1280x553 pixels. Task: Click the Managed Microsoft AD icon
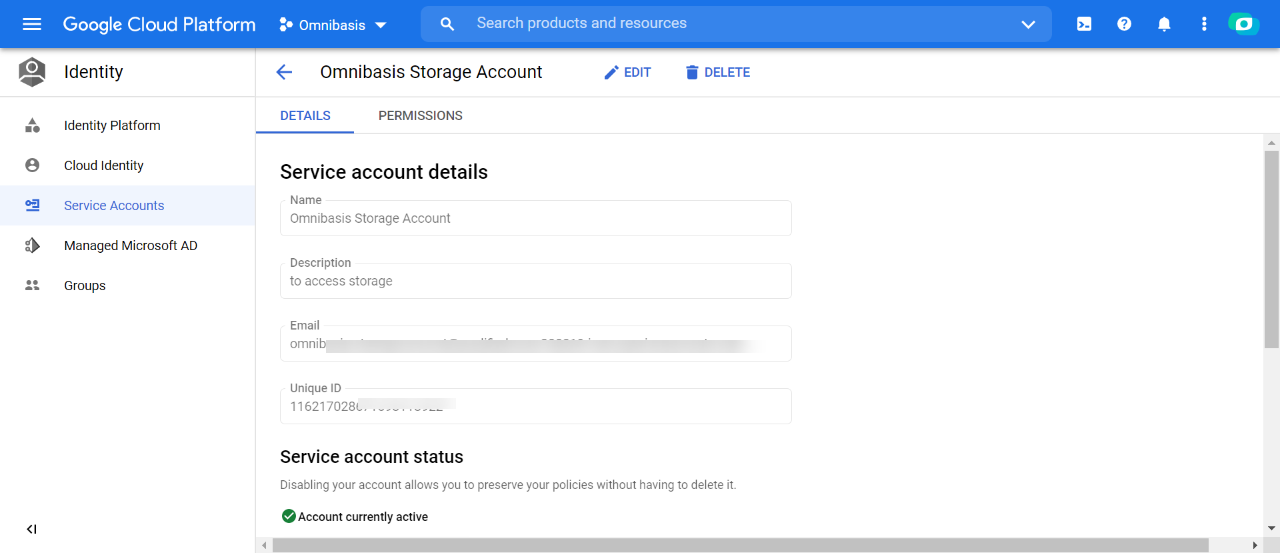pyautogui.click(x=32, y=245)
